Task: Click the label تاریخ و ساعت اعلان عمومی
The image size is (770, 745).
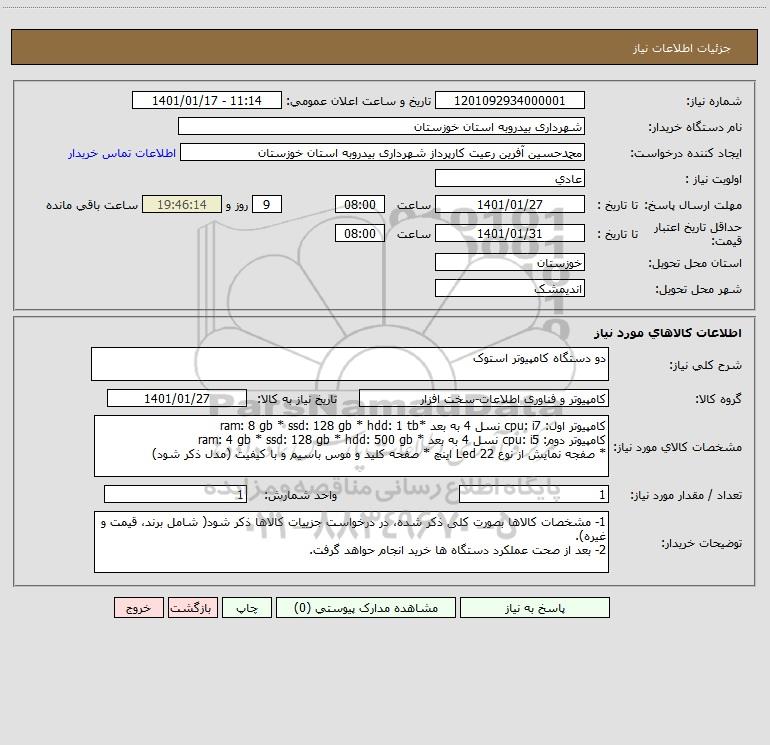Action: click(x=358, y=101)
